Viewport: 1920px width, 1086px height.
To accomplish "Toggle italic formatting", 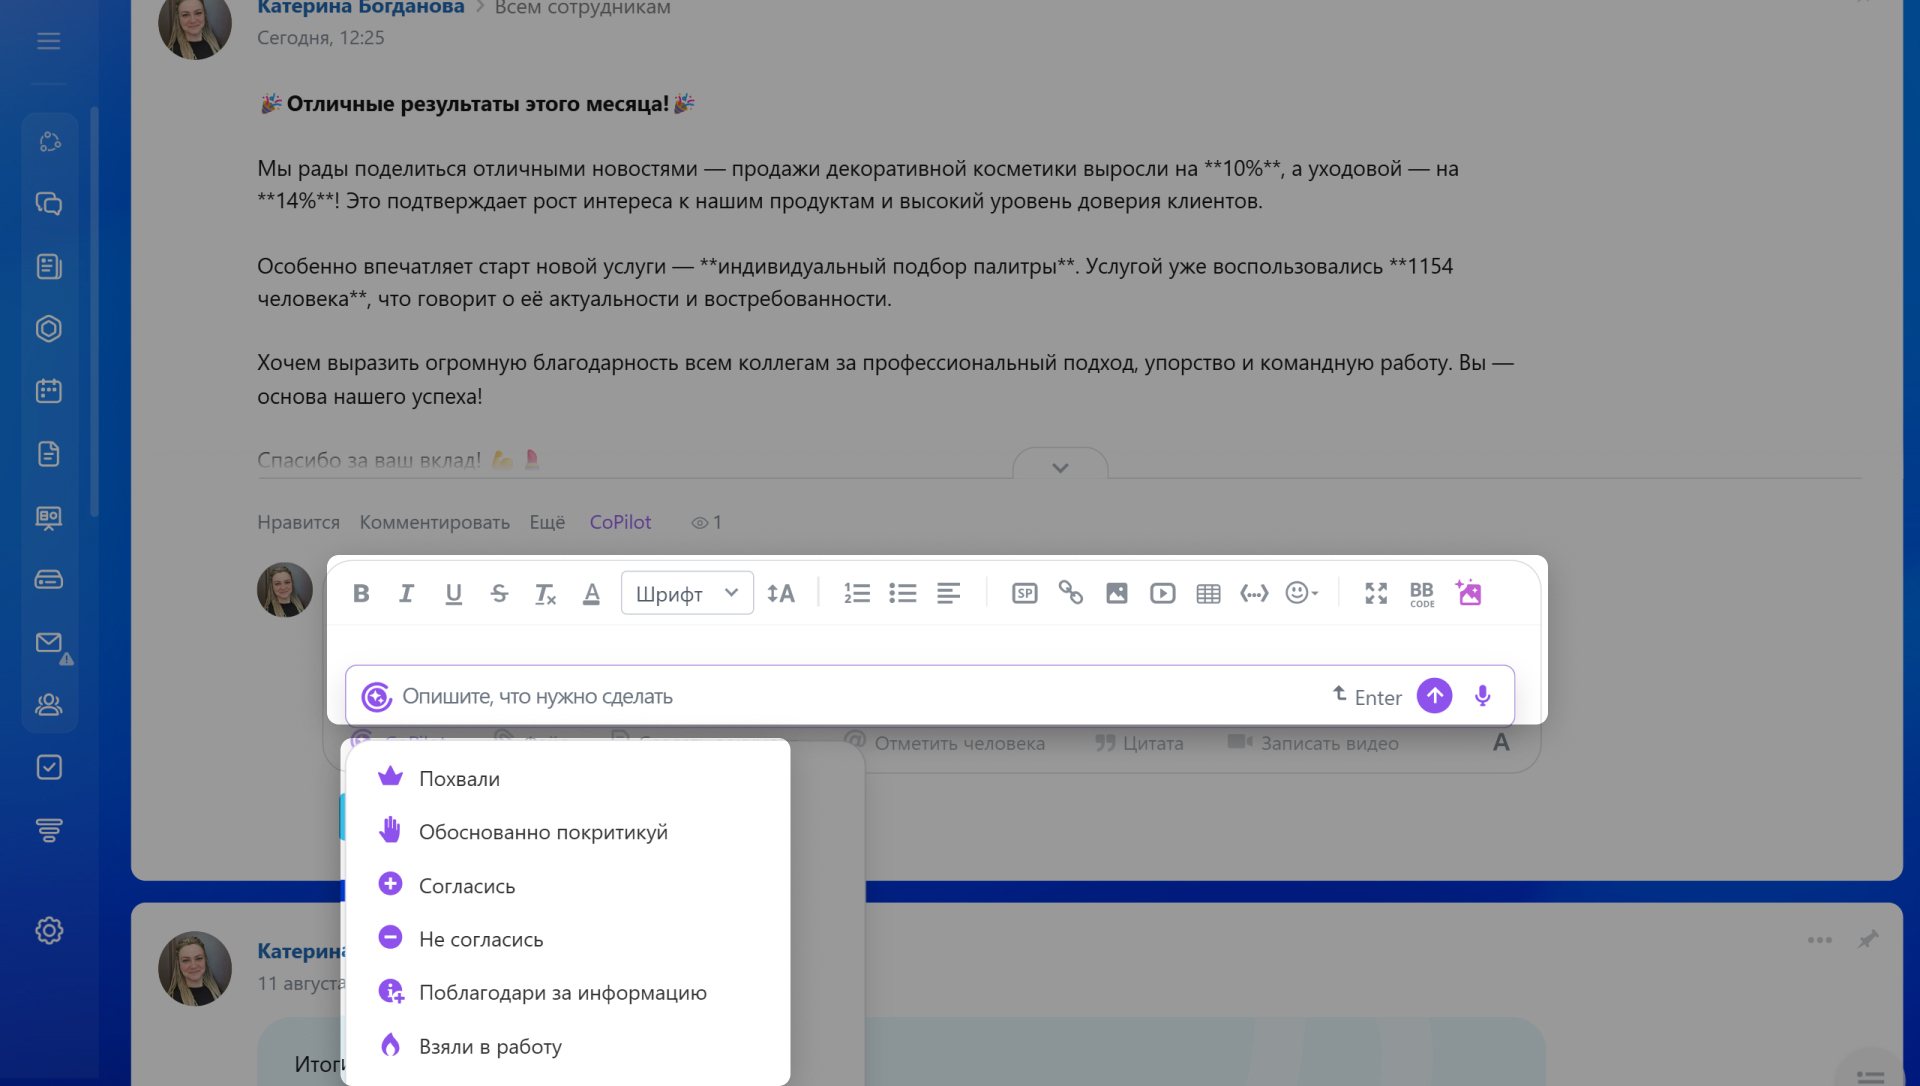I will pyautogui.click(x=406, y=594).
